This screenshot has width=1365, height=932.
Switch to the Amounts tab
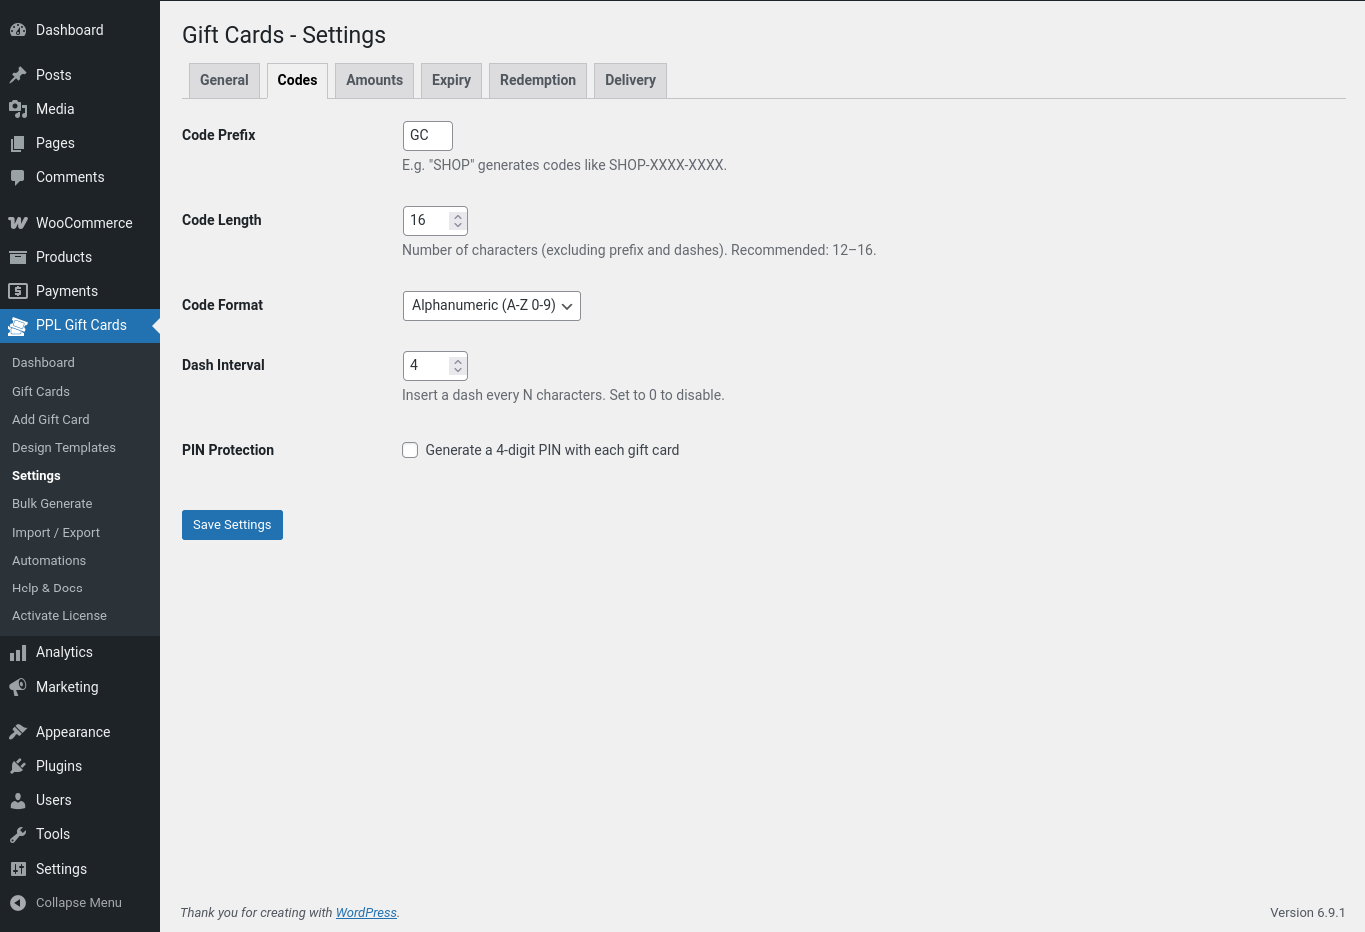click(374, 81)
